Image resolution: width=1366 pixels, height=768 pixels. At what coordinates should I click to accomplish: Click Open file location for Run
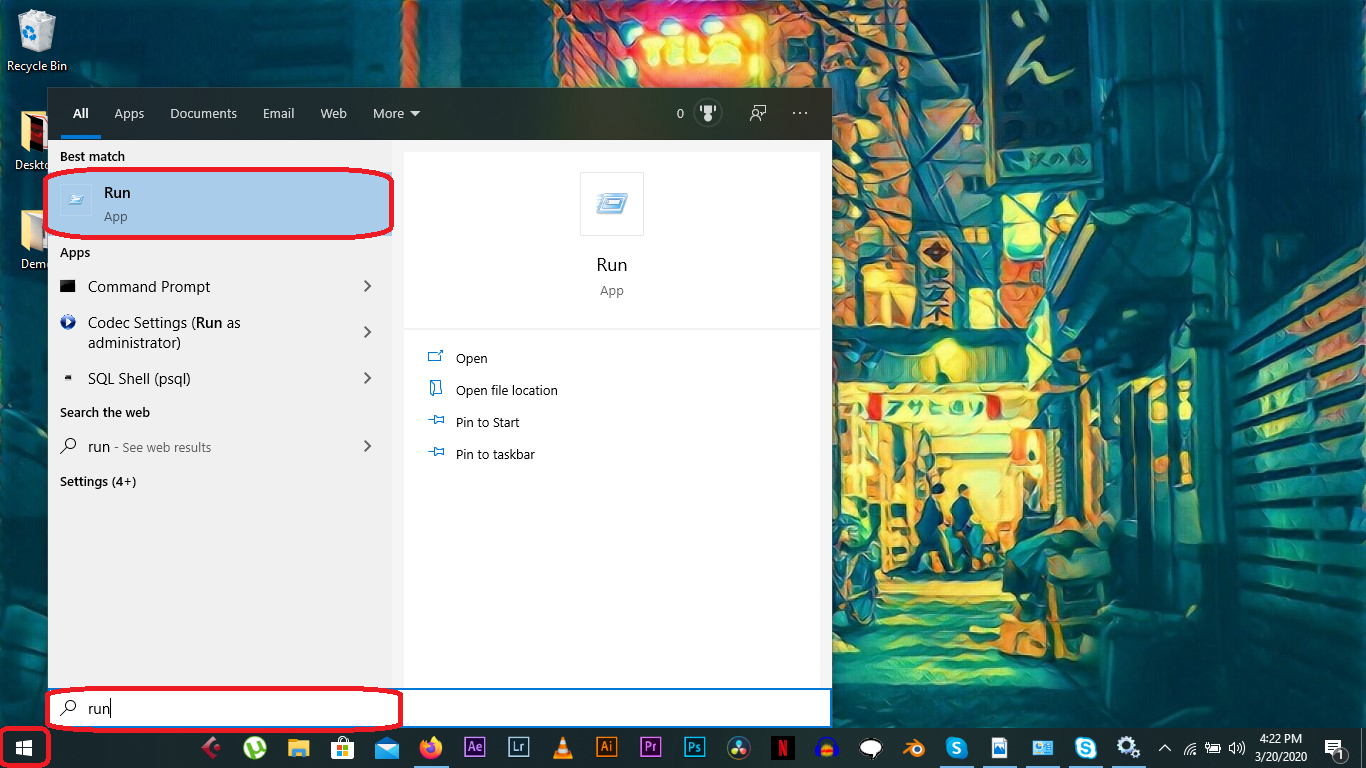pos(506,390)
